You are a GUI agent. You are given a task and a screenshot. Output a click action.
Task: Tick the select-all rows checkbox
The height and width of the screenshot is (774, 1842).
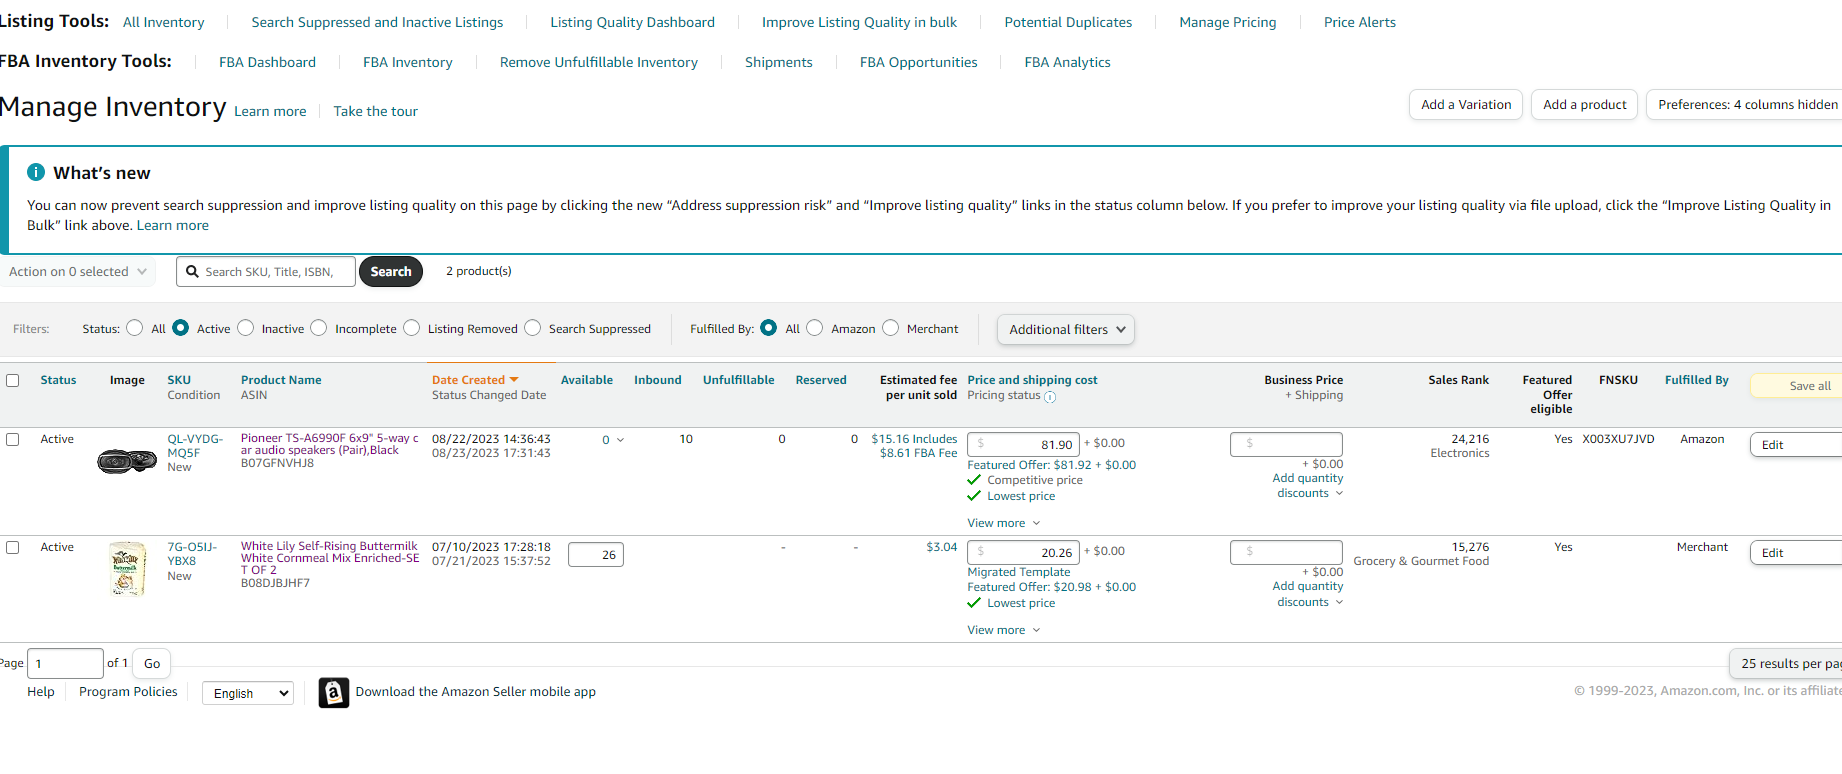click(x=13, y=380)
